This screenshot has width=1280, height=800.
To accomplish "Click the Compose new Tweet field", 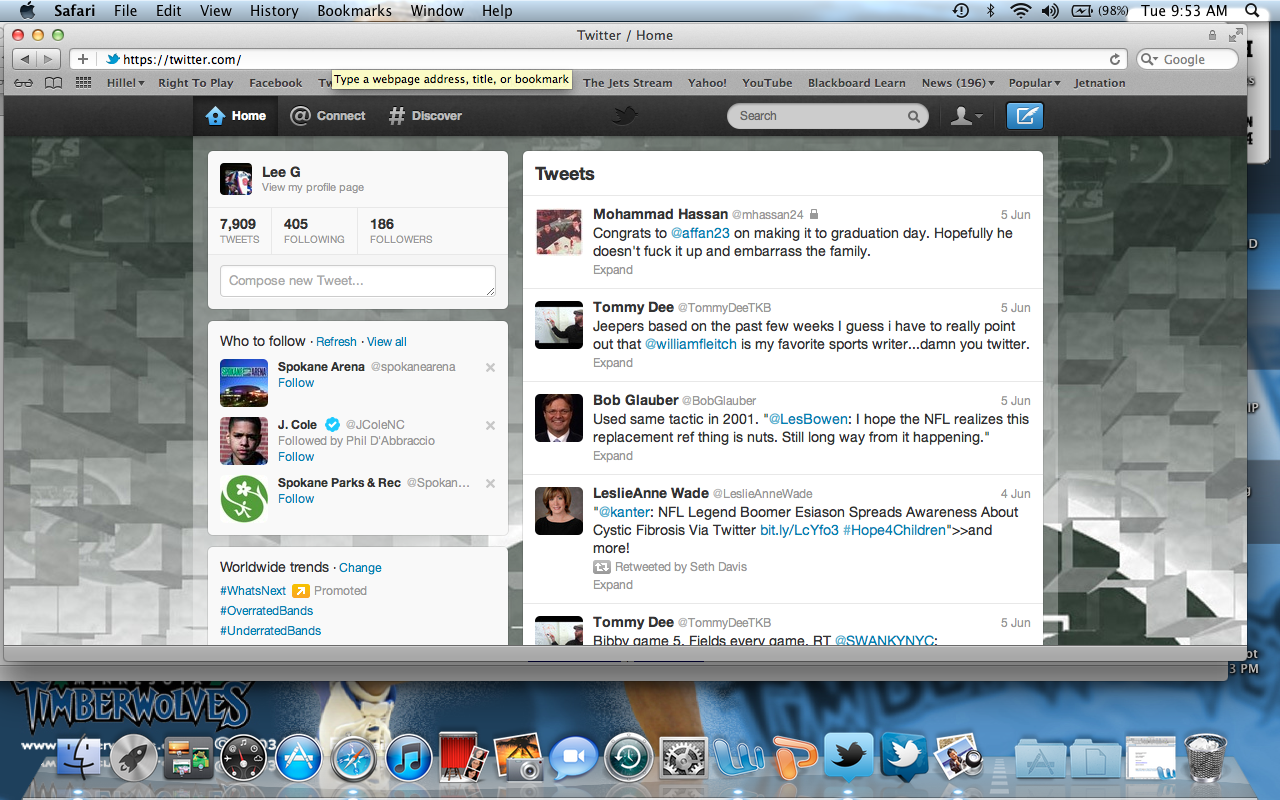I will click(358, 281).
